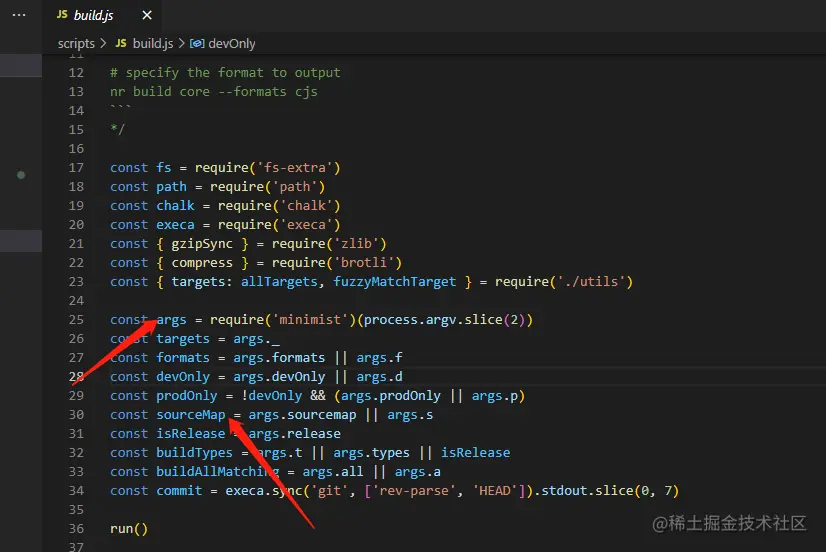Click the JS file icon on build.js tab
The height and width of the screenshot is (552, 826).
click(62, 15)
